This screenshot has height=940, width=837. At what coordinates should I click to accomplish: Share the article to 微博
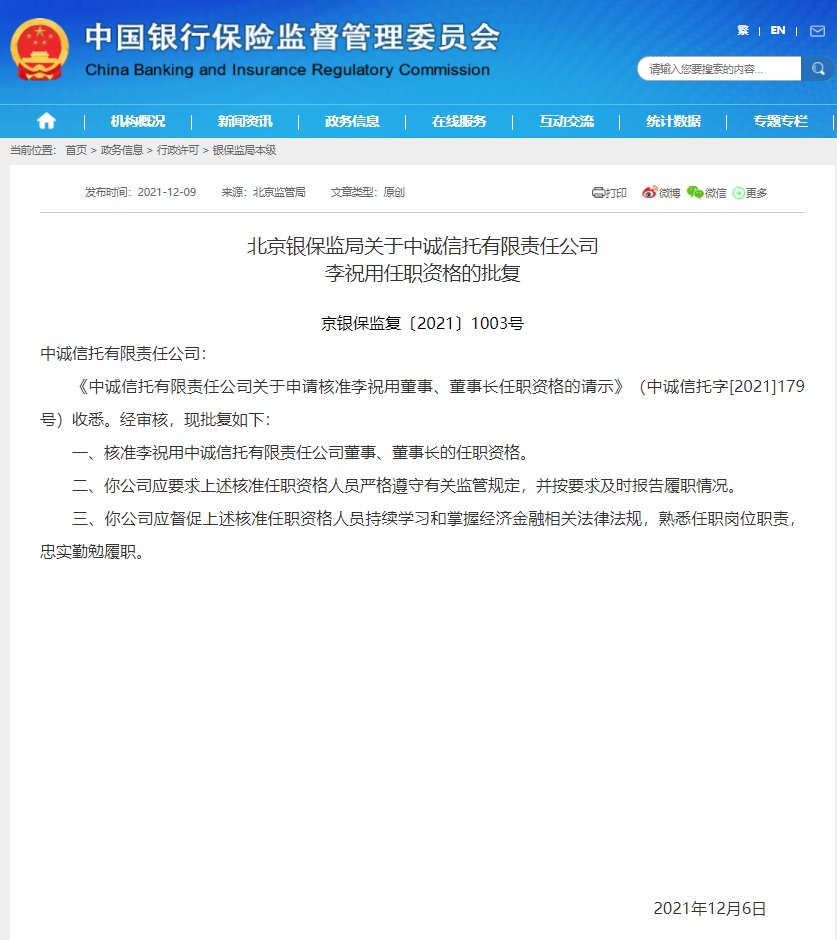pos(661,192)
